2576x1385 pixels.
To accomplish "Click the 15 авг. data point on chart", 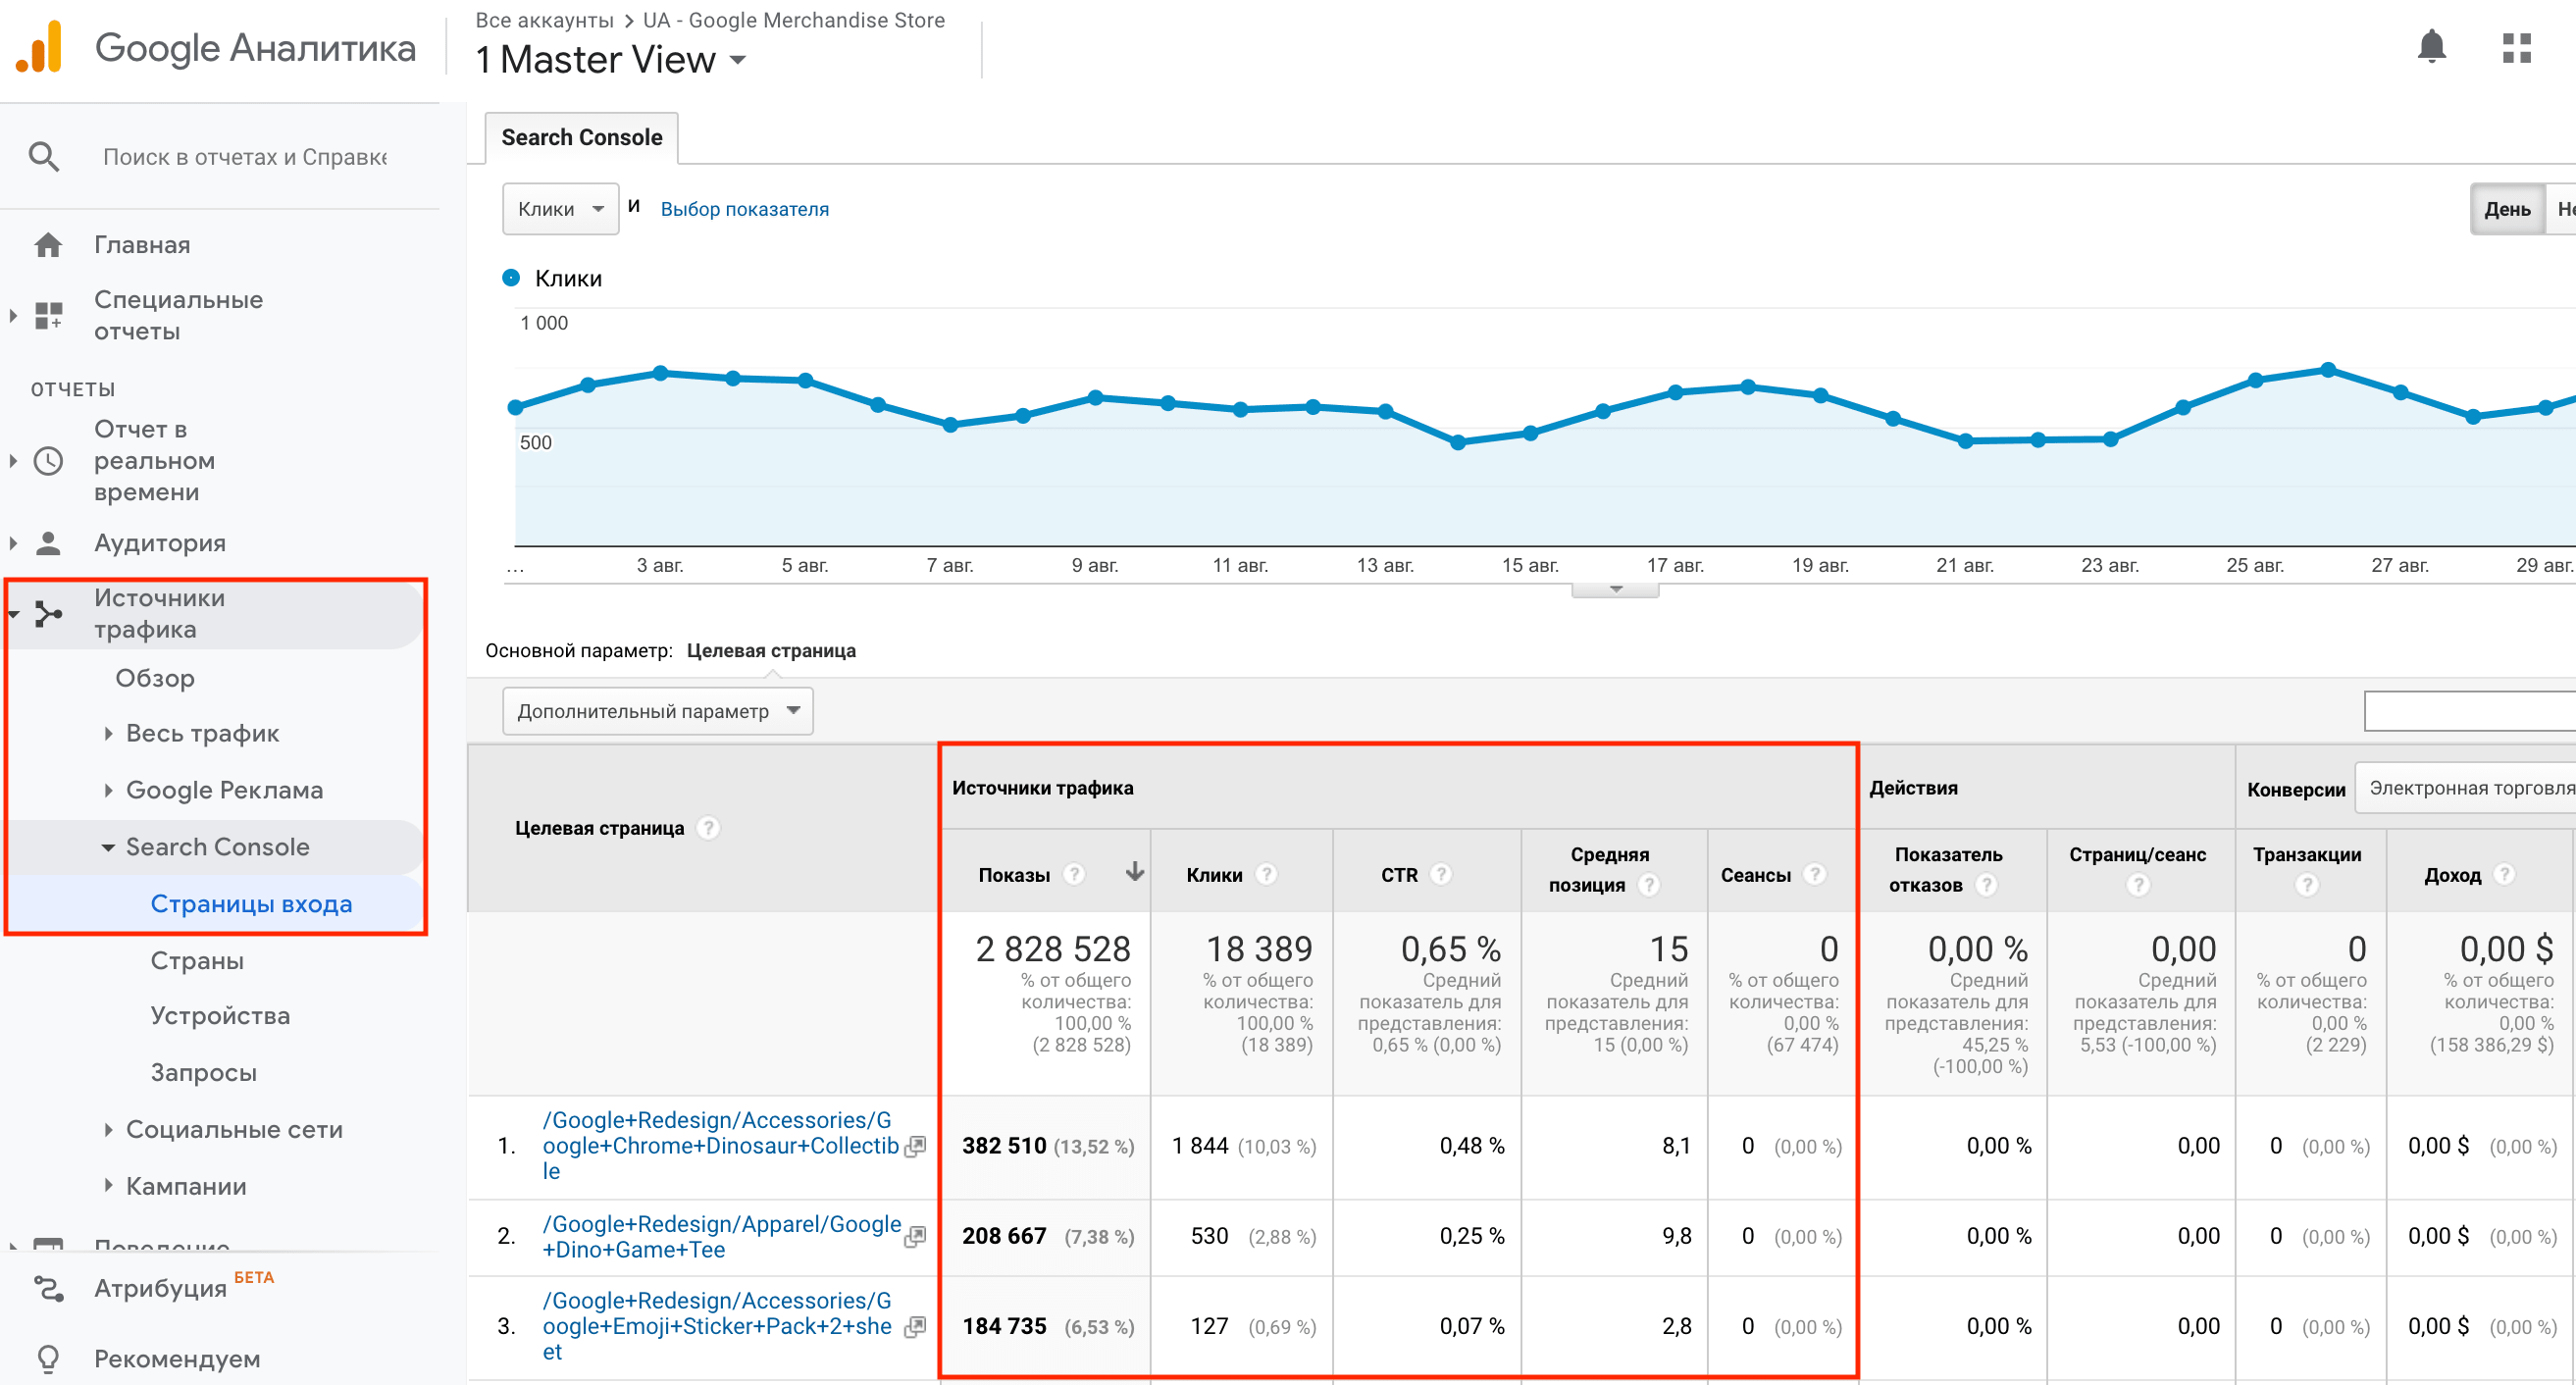I will (x=1530, y=433).
